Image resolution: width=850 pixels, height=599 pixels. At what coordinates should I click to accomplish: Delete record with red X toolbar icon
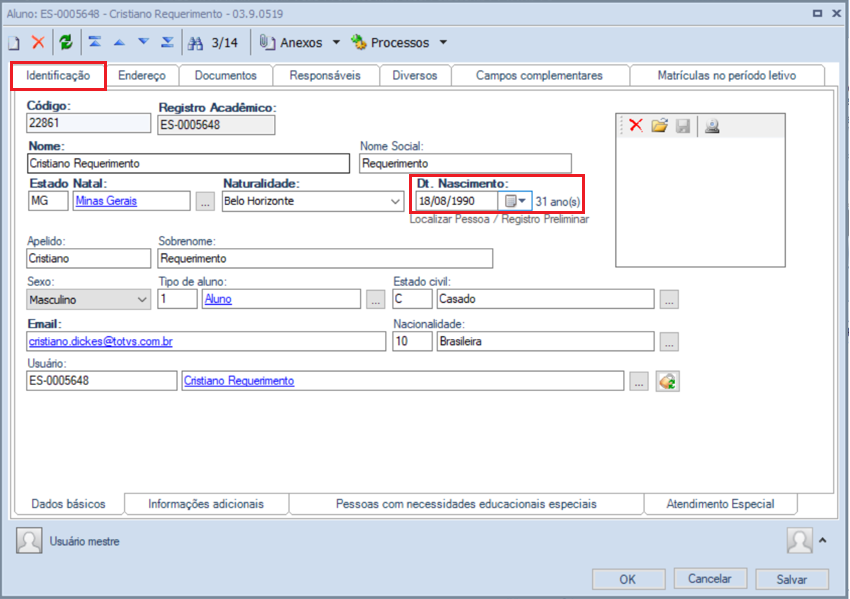pyautogui.click(x=38, y=42)
